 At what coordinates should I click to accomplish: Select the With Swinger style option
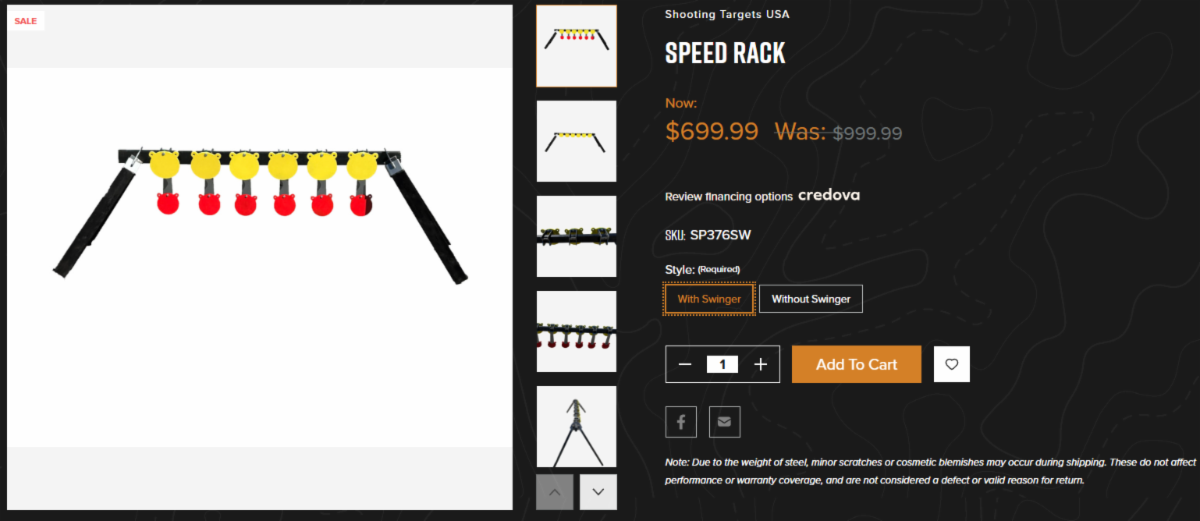coord(709,299)
